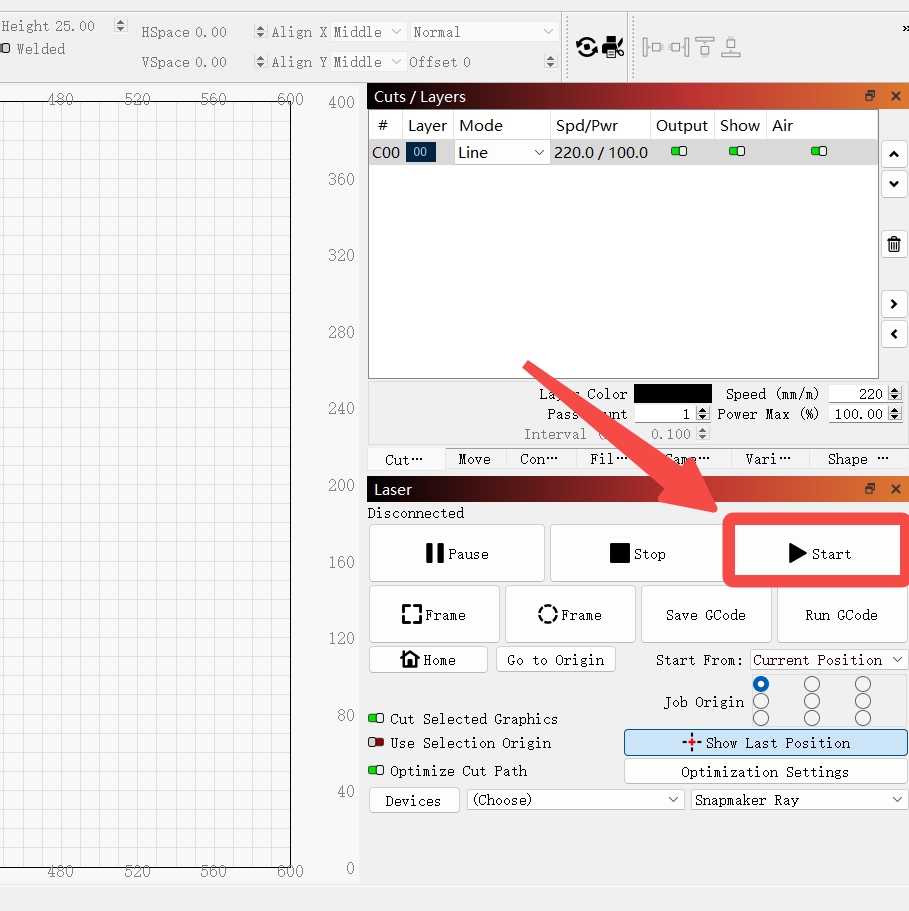Move layer down with the down arrow

(894, 184)
